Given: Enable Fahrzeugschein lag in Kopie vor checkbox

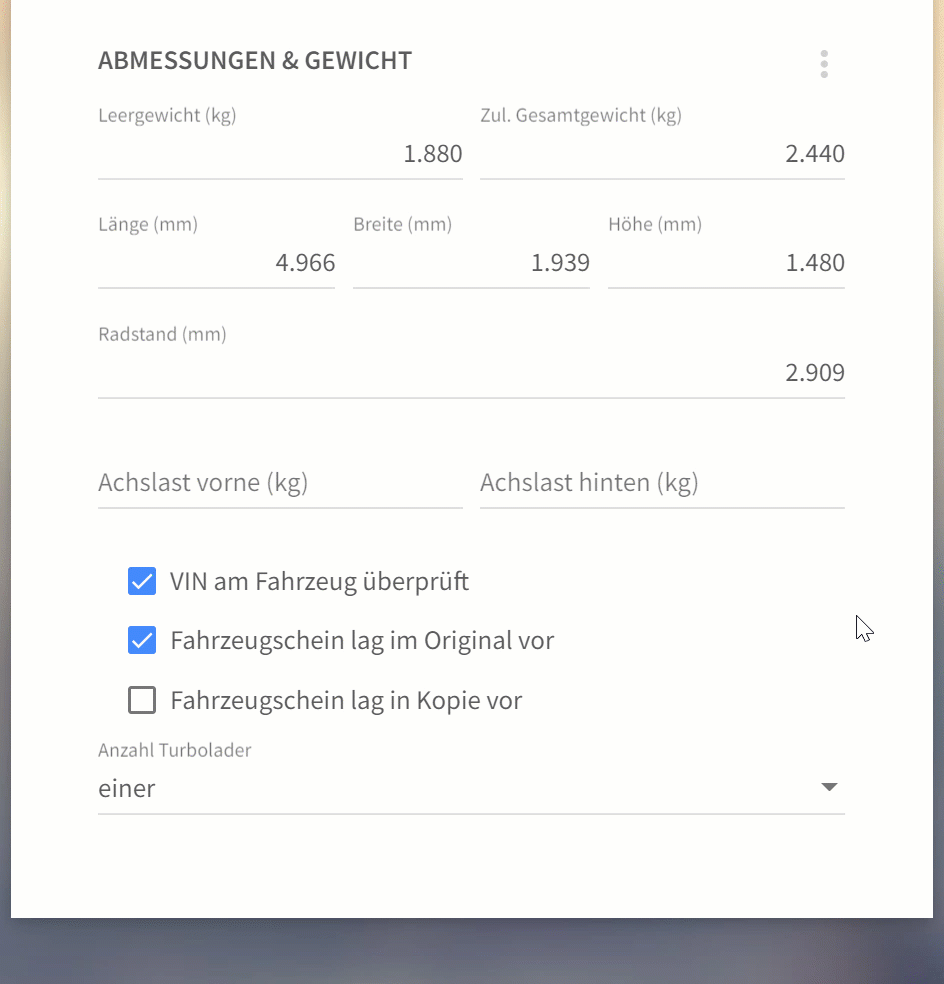Looking at the screenshot, I should coord(142,700).
